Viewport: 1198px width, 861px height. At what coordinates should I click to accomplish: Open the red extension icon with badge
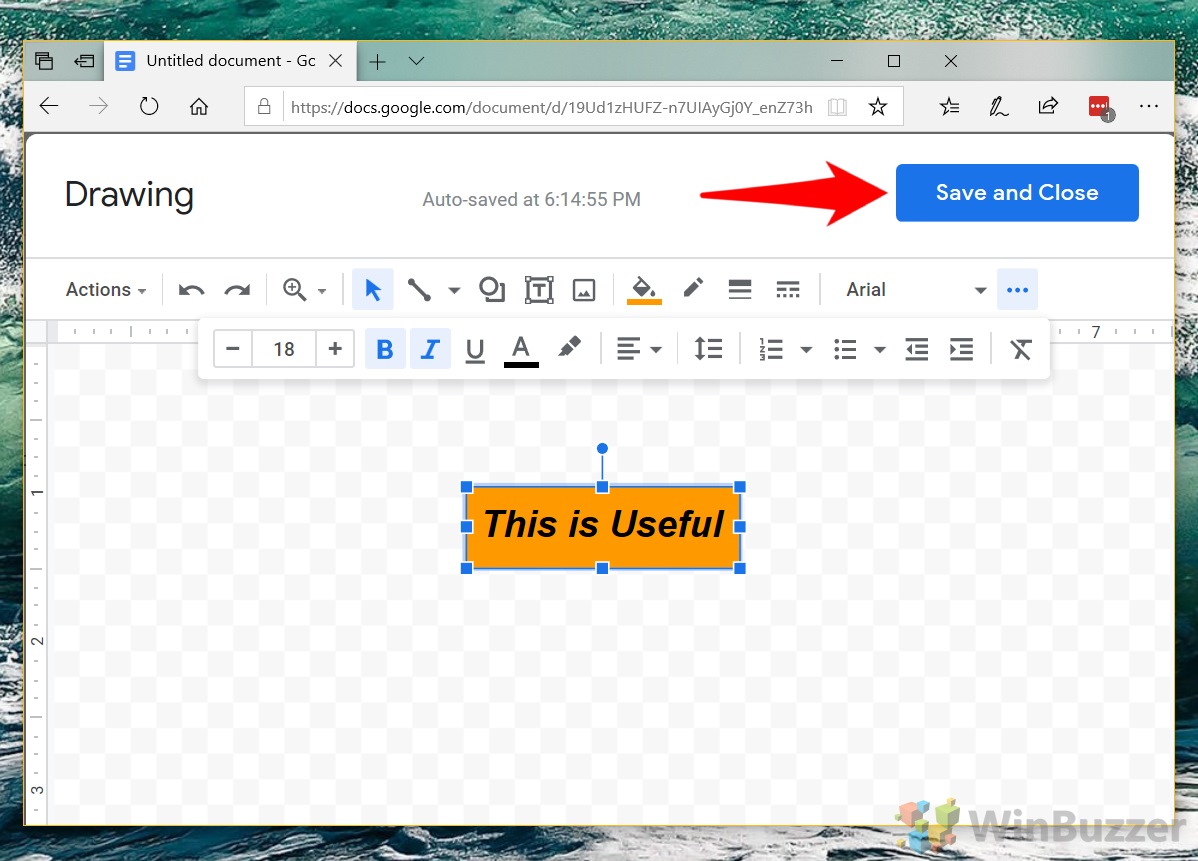pyautogui.click(x=1100, y=108)
